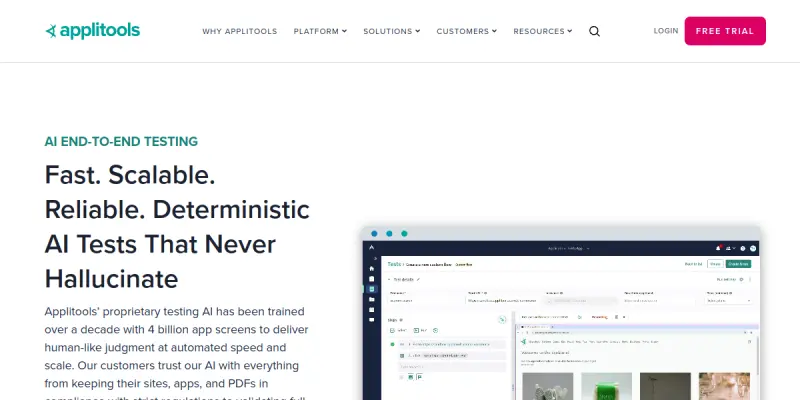Image resolution: width=800 pixels, height=400 pixels.
Task: Click the paragraph starting 'Applitools' proprietary testing AI'
Action: (x=177, y=352)
